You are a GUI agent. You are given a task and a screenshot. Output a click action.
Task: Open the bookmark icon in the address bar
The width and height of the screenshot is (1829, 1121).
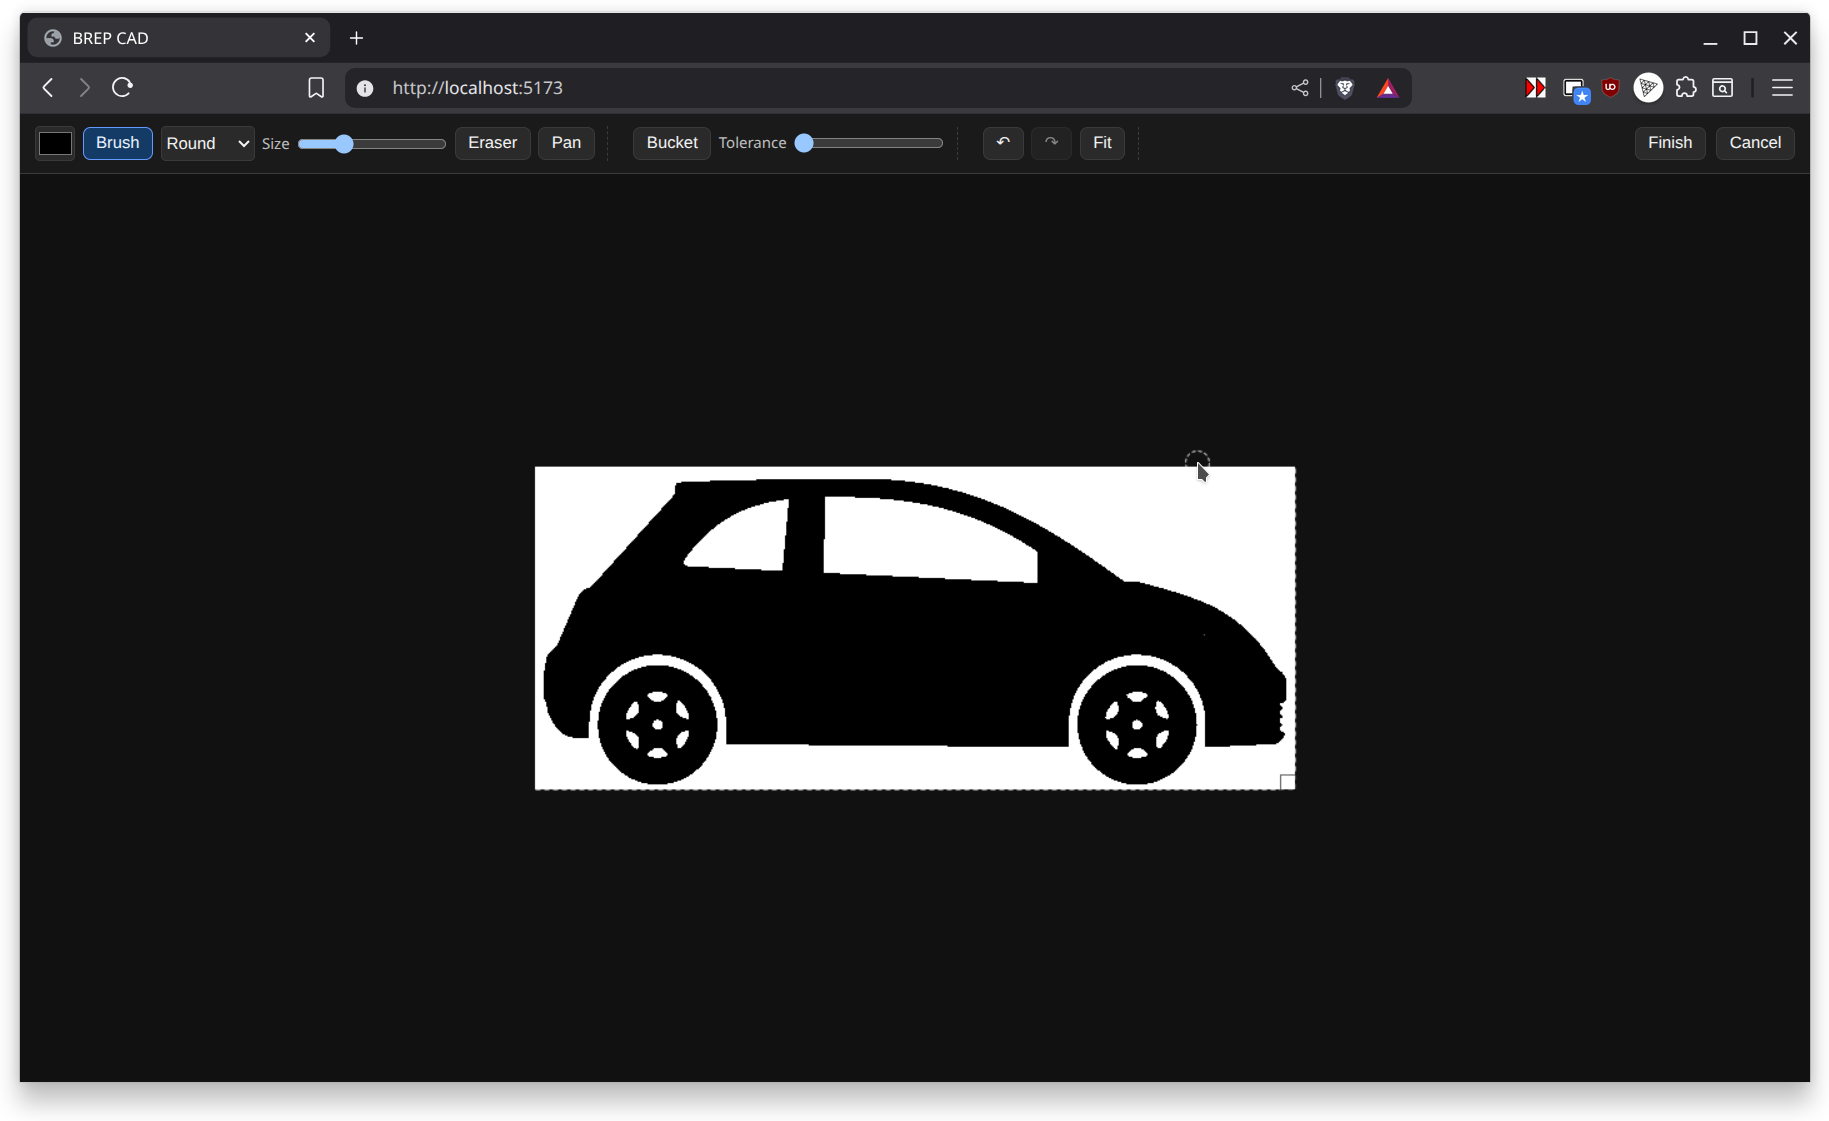[316, 88]
